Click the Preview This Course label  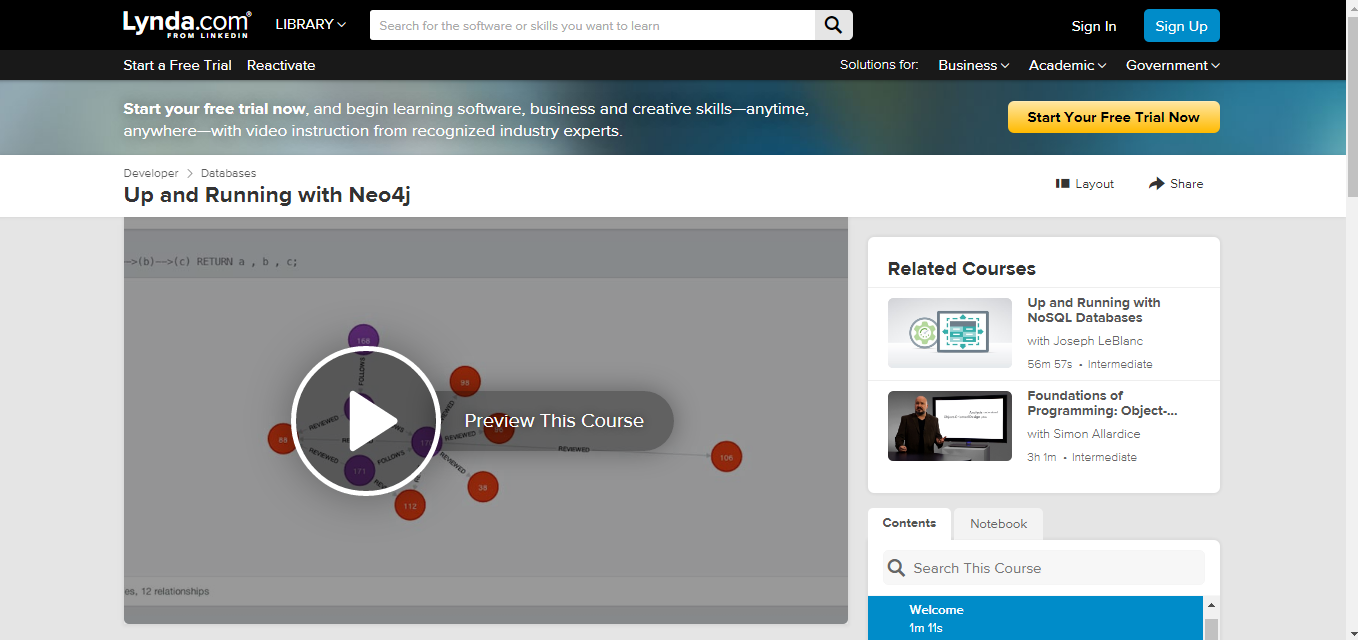tap(554, 421)
